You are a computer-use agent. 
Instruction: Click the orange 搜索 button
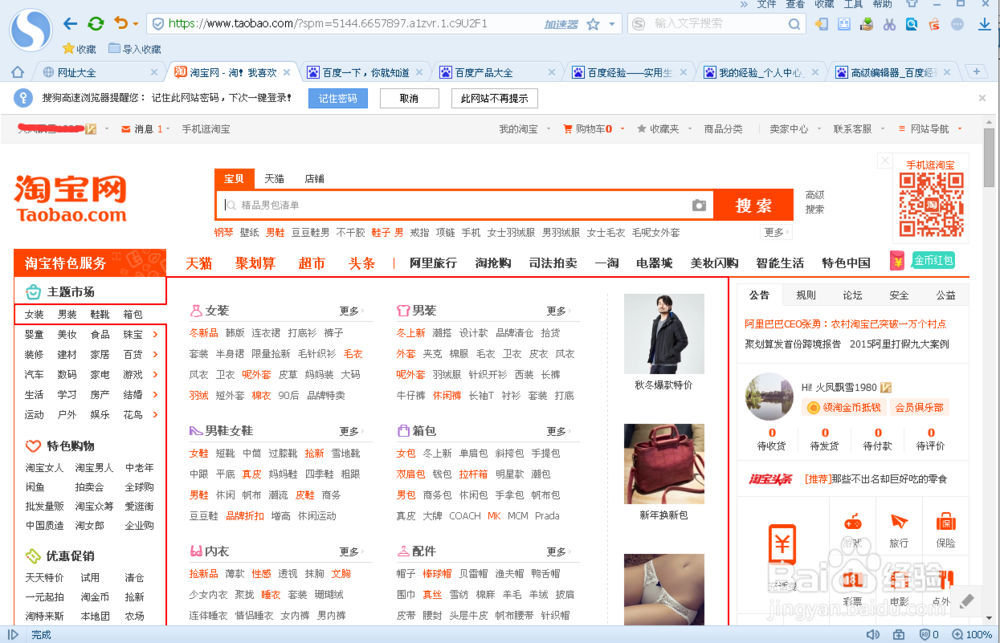tap(753, 205)
